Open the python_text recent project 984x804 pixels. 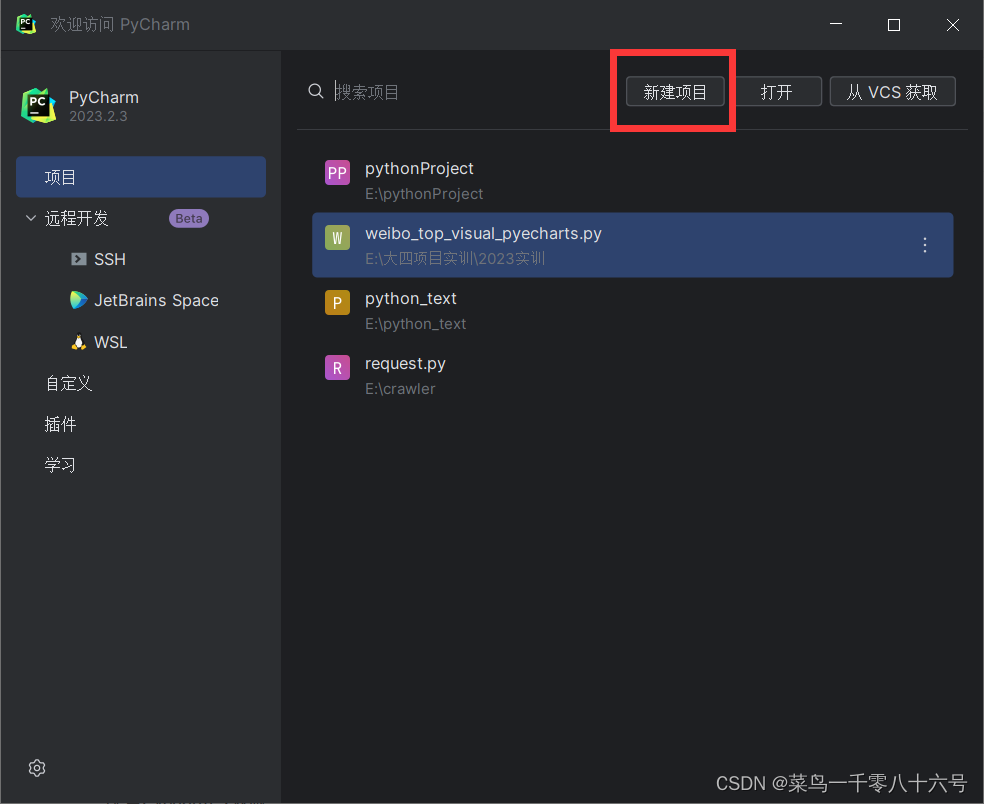click(633, 310)
